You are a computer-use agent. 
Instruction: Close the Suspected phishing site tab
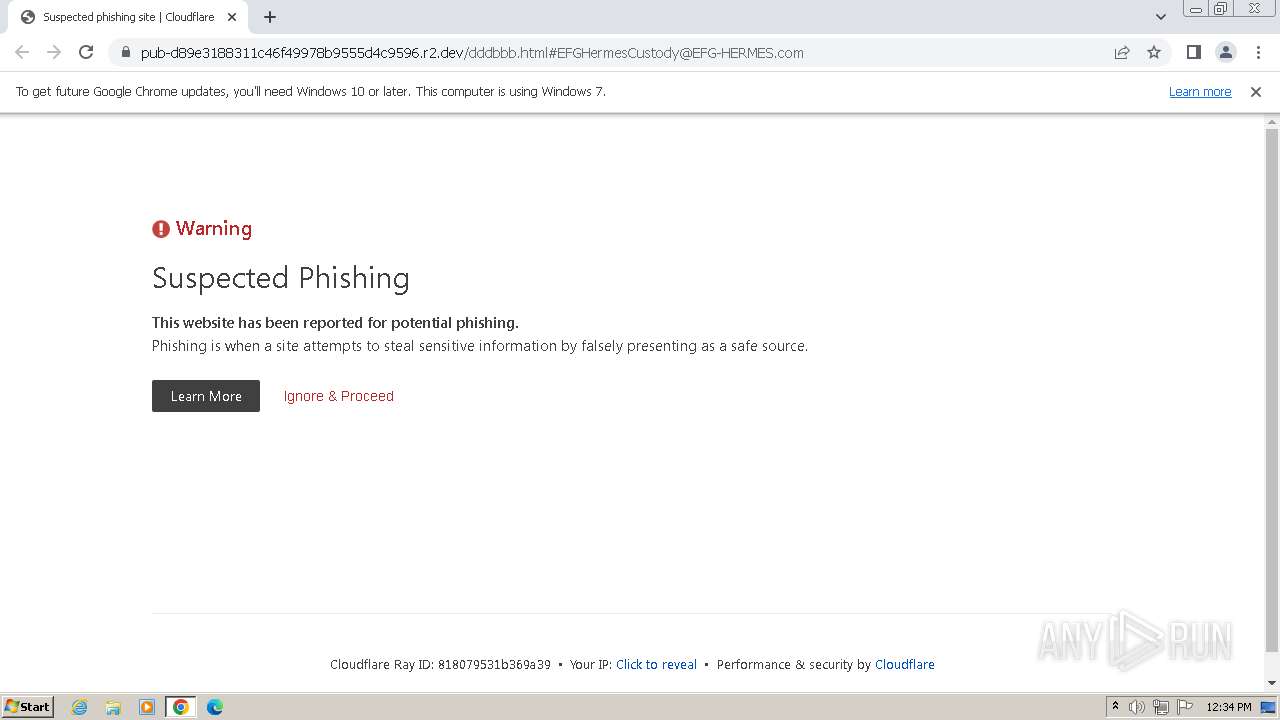coord(232,17)
